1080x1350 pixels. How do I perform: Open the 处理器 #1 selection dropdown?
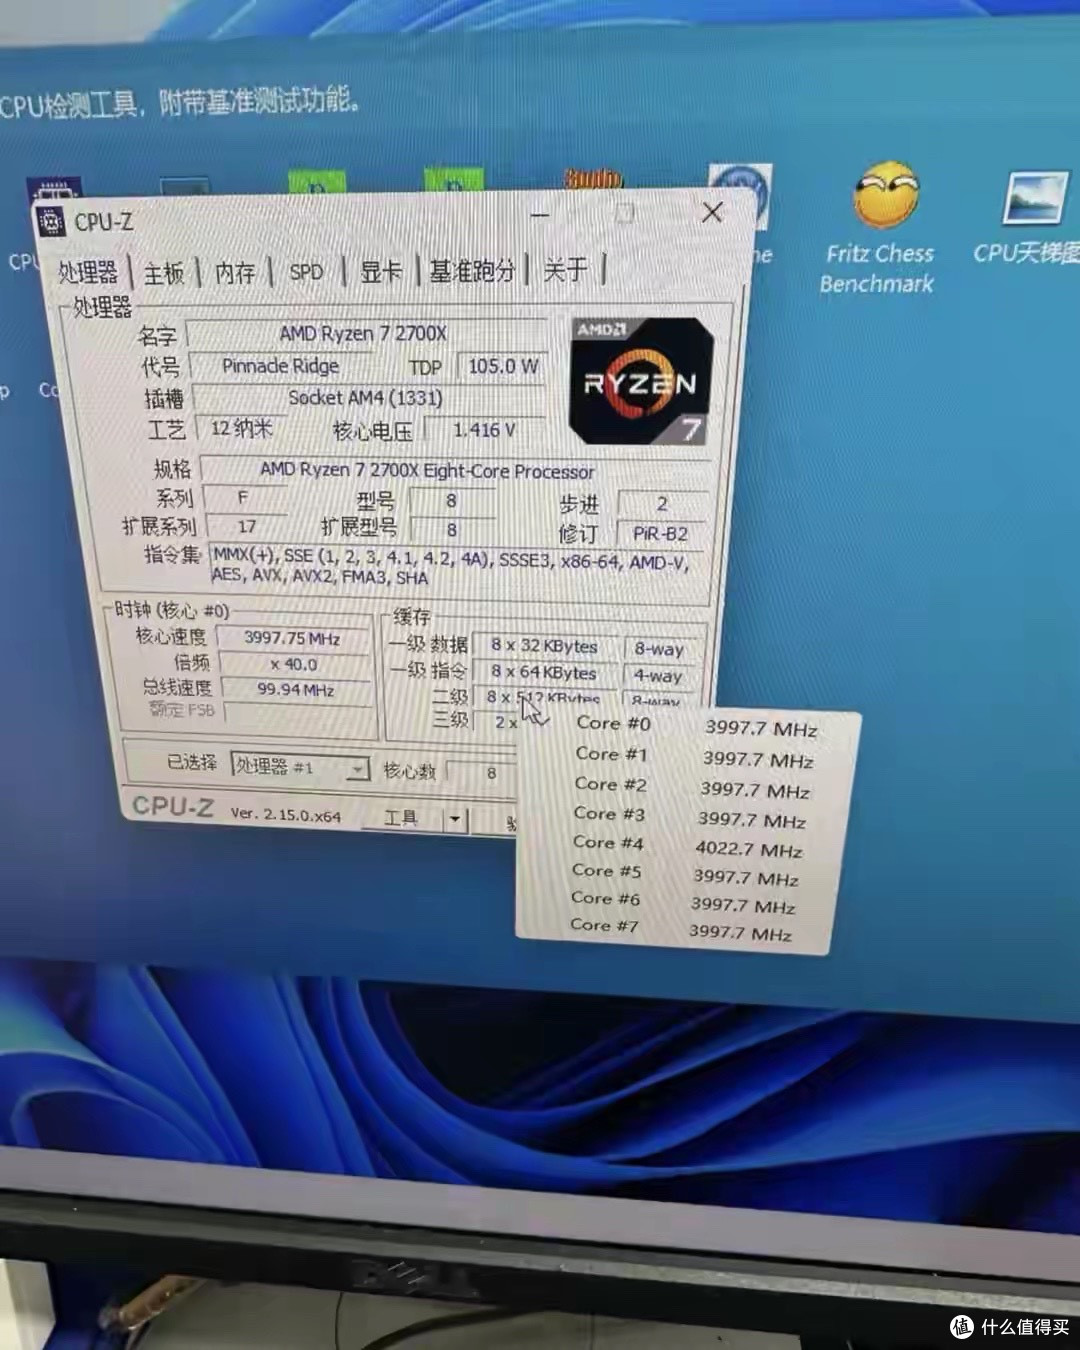(300, 767)
